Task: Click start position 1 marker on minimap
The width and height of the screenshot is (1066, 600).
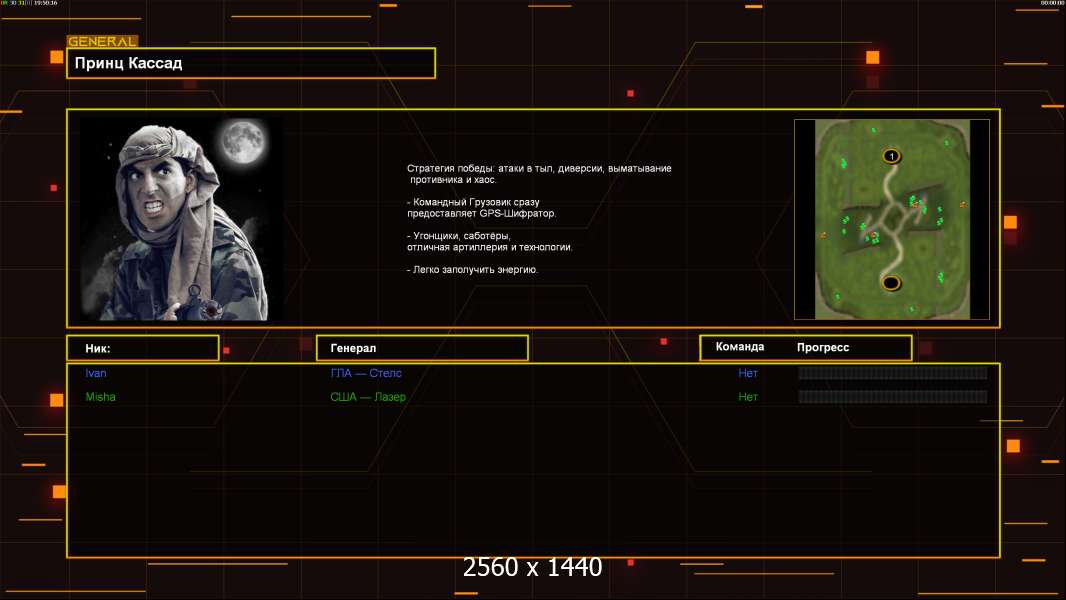Action: (891, 156)
